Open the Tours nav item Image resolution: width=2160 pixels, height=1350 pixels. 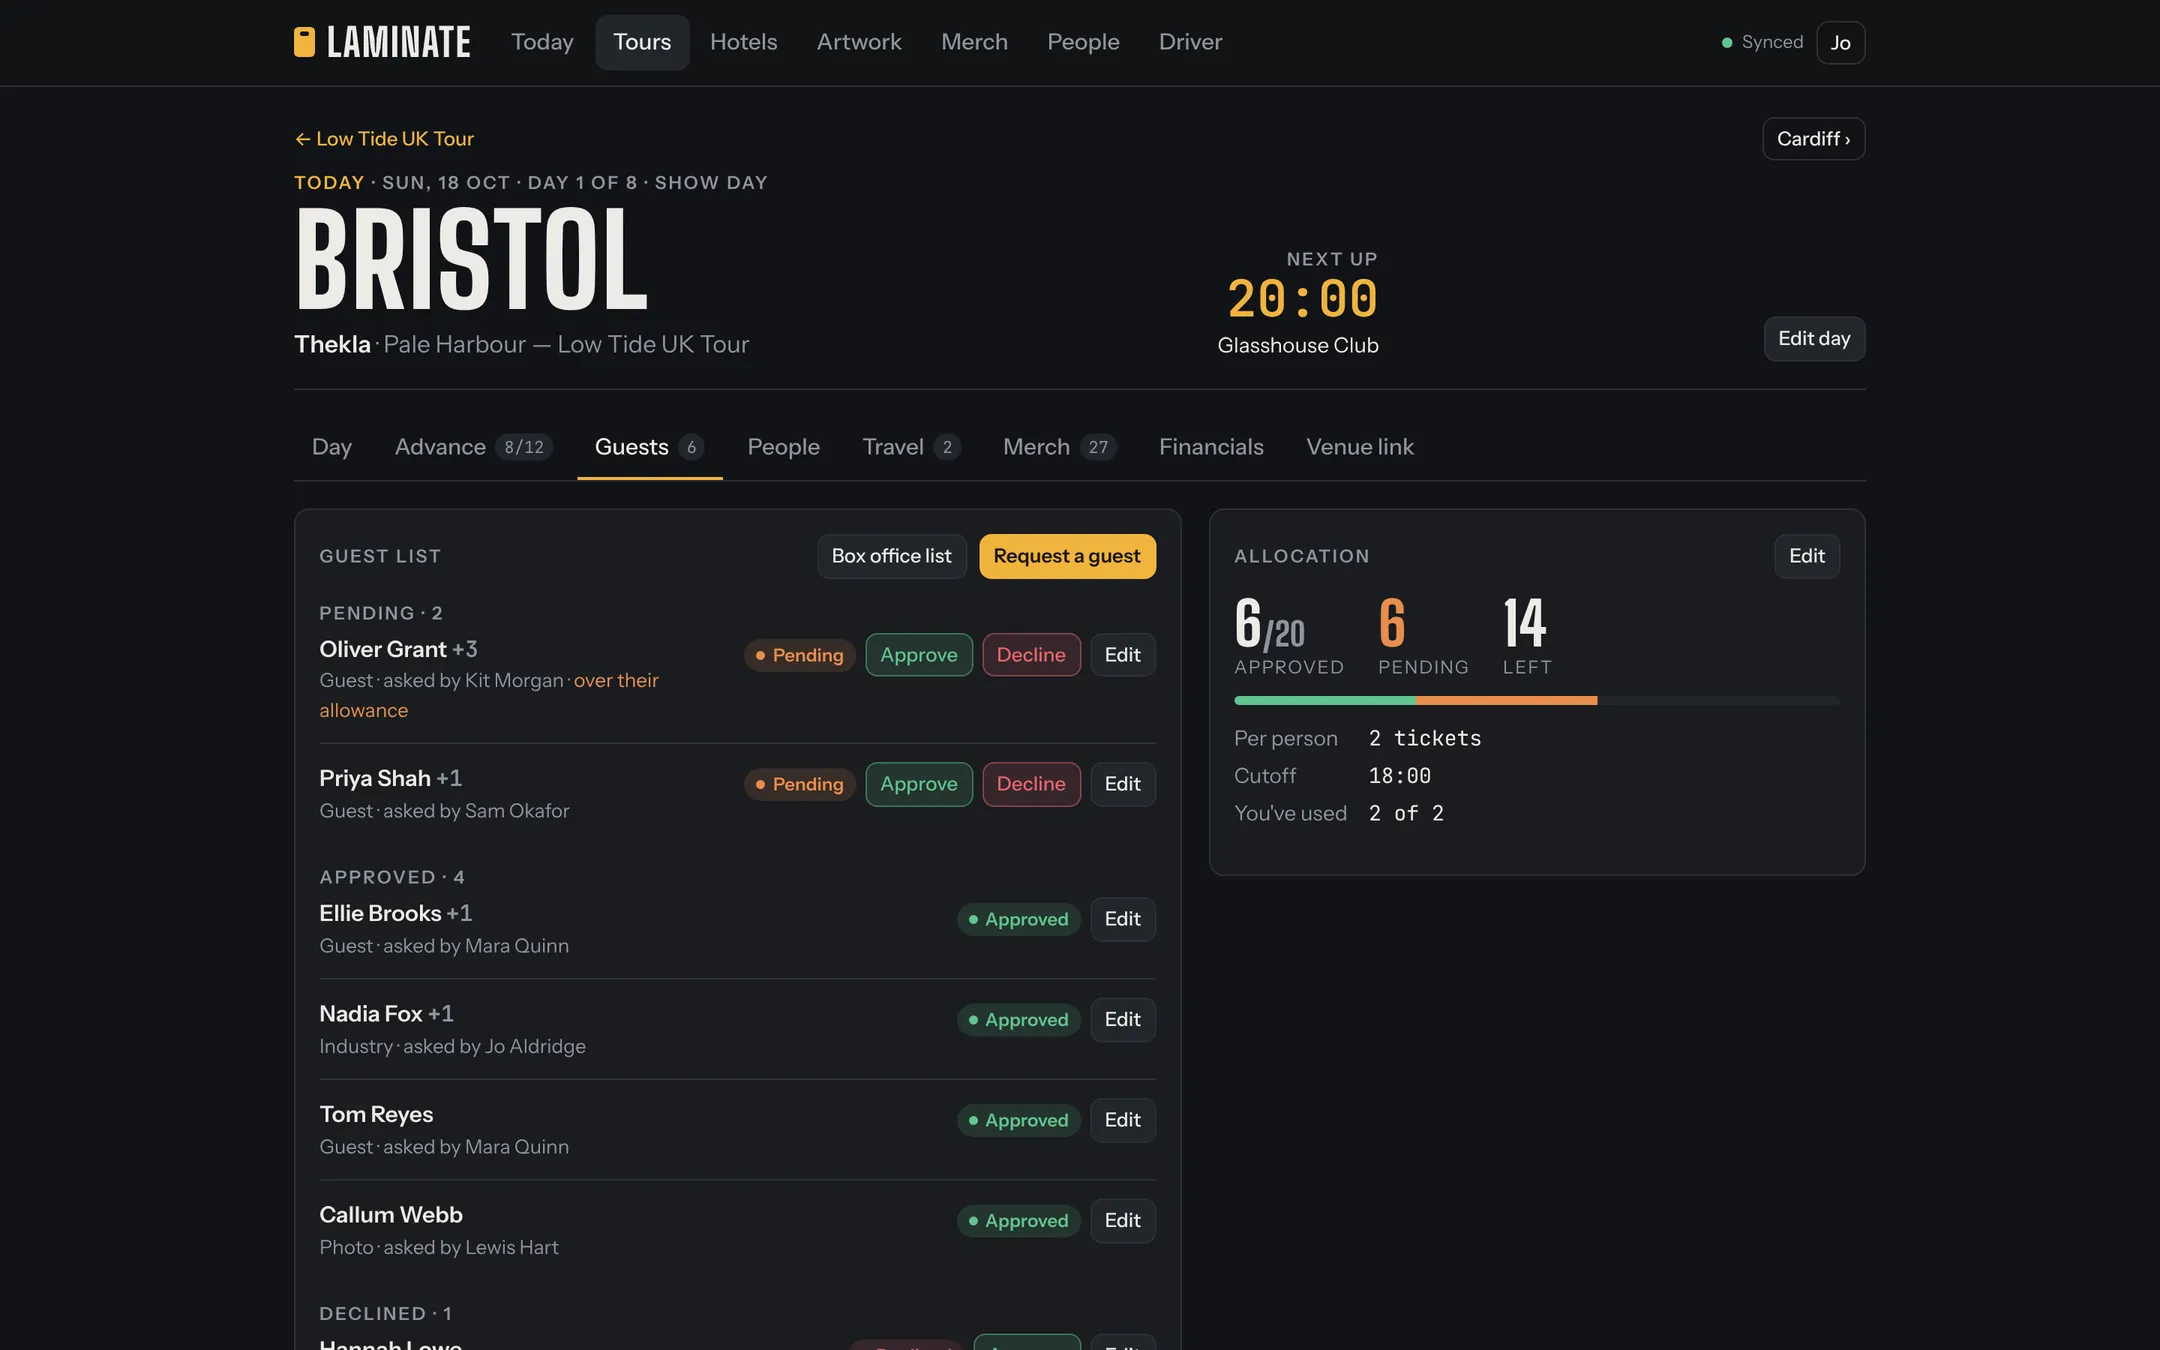point(642,42)
